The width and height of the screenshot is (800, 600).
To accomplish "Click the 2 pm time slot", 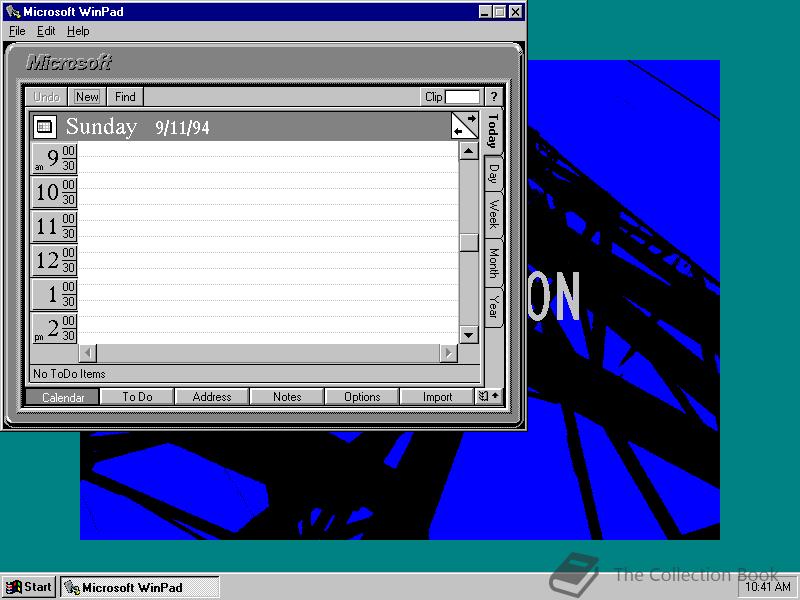I will pyautogui.click(x=55, y=328).
